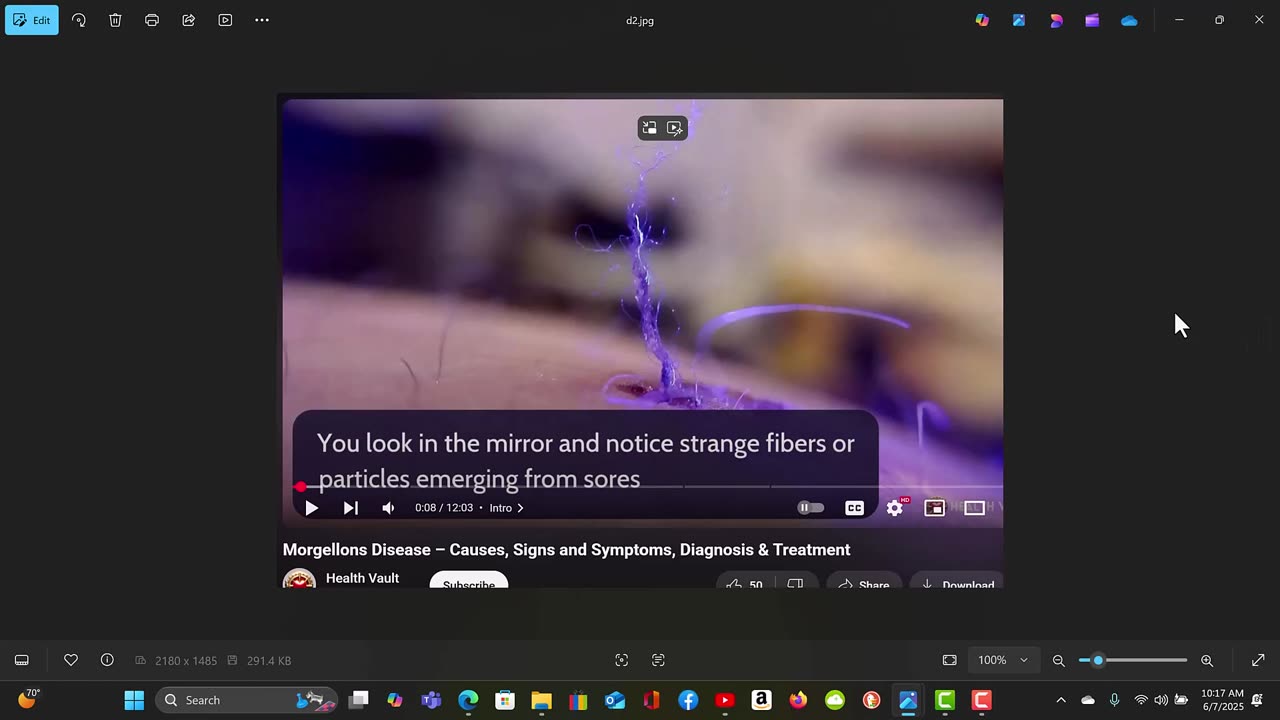Enter full screen with the expand arrows
Screen dimensions: 1280x720
coord(1258,660)
